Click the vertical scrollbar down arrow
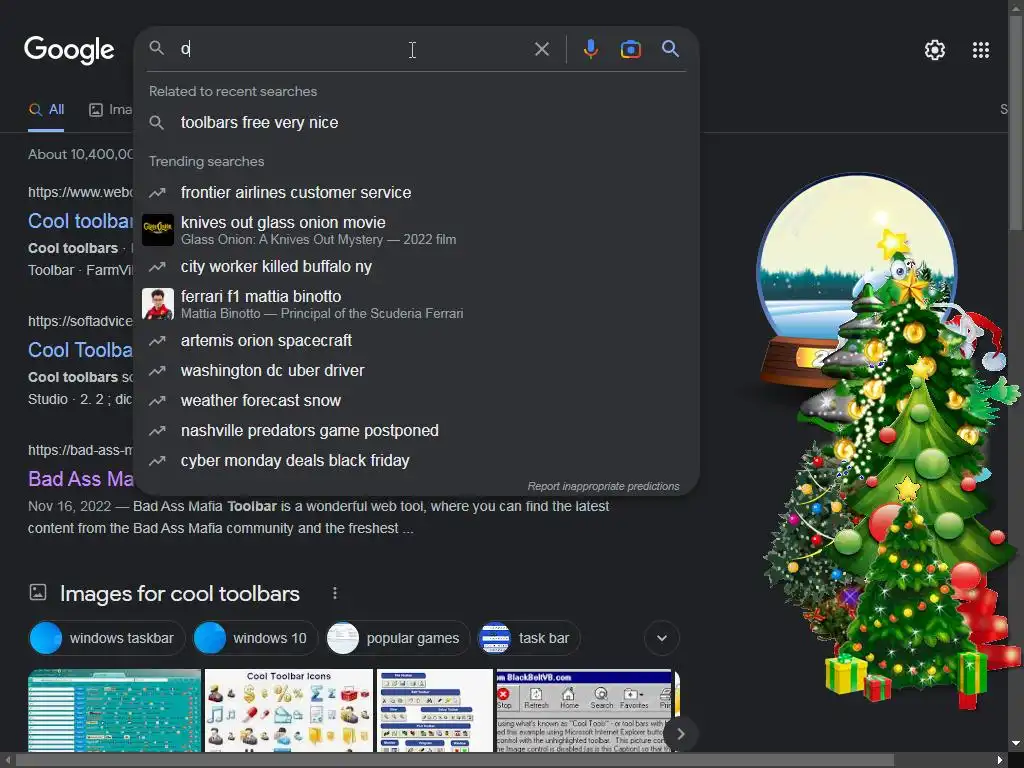Image resolution: width=1024 pixels, height=768 pixels. [1016, 744]
